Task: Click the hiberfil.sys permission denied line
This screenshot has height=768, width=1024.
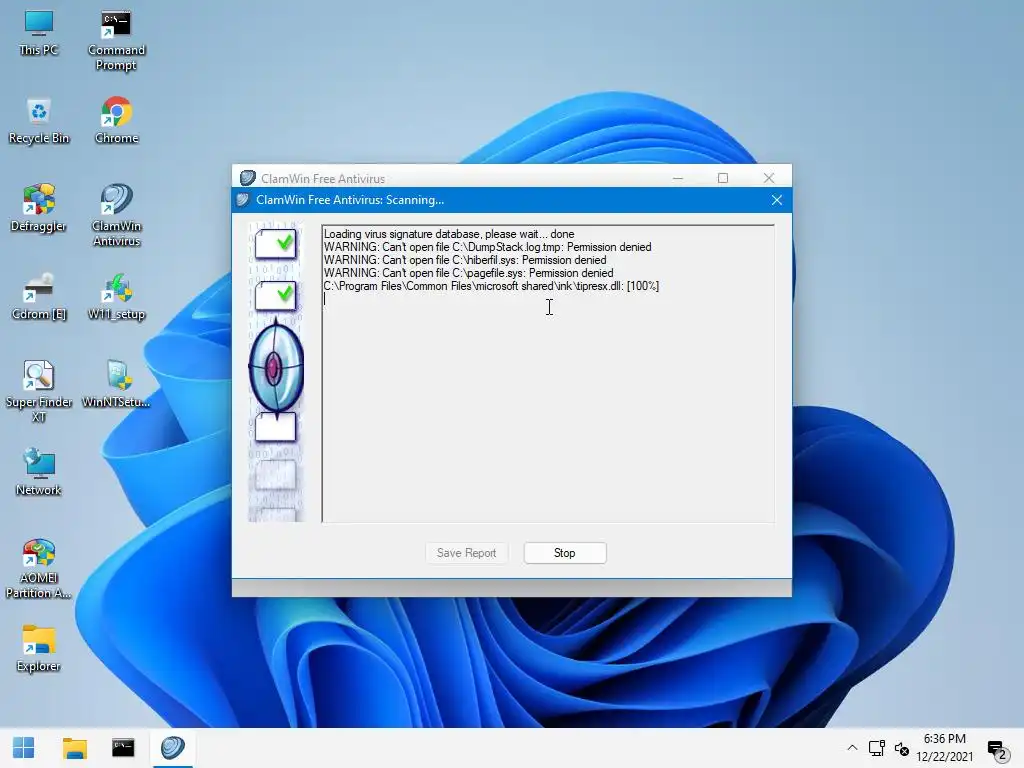Action: point(465,260)
